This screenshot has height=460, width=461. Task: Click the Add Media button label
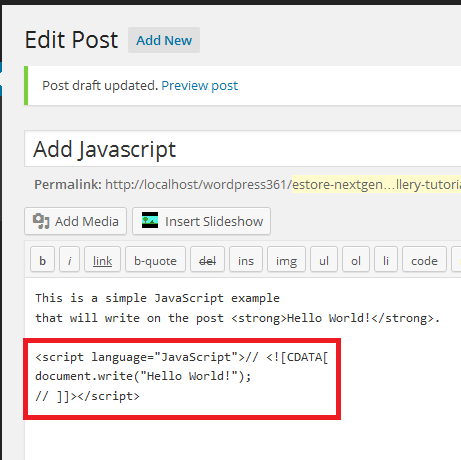coord(87,221)
